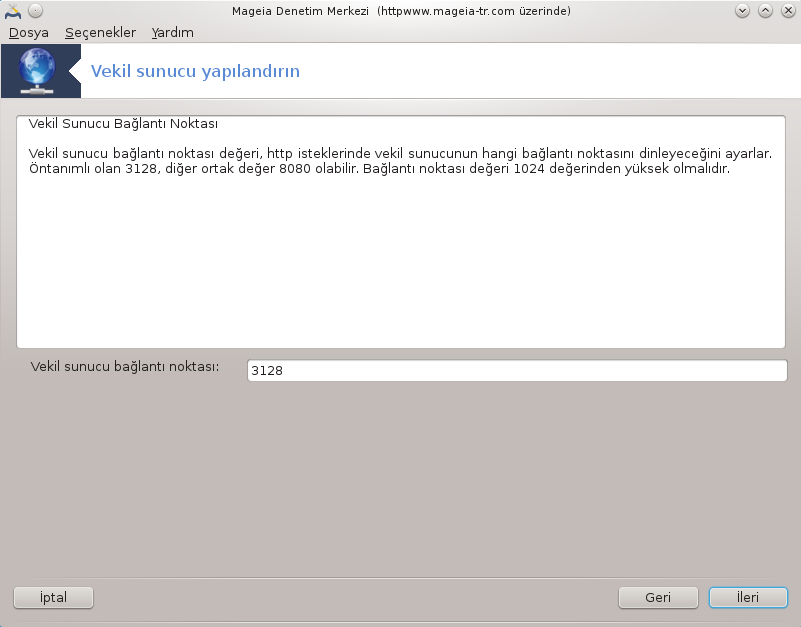Open the Yardım menu

172,33
